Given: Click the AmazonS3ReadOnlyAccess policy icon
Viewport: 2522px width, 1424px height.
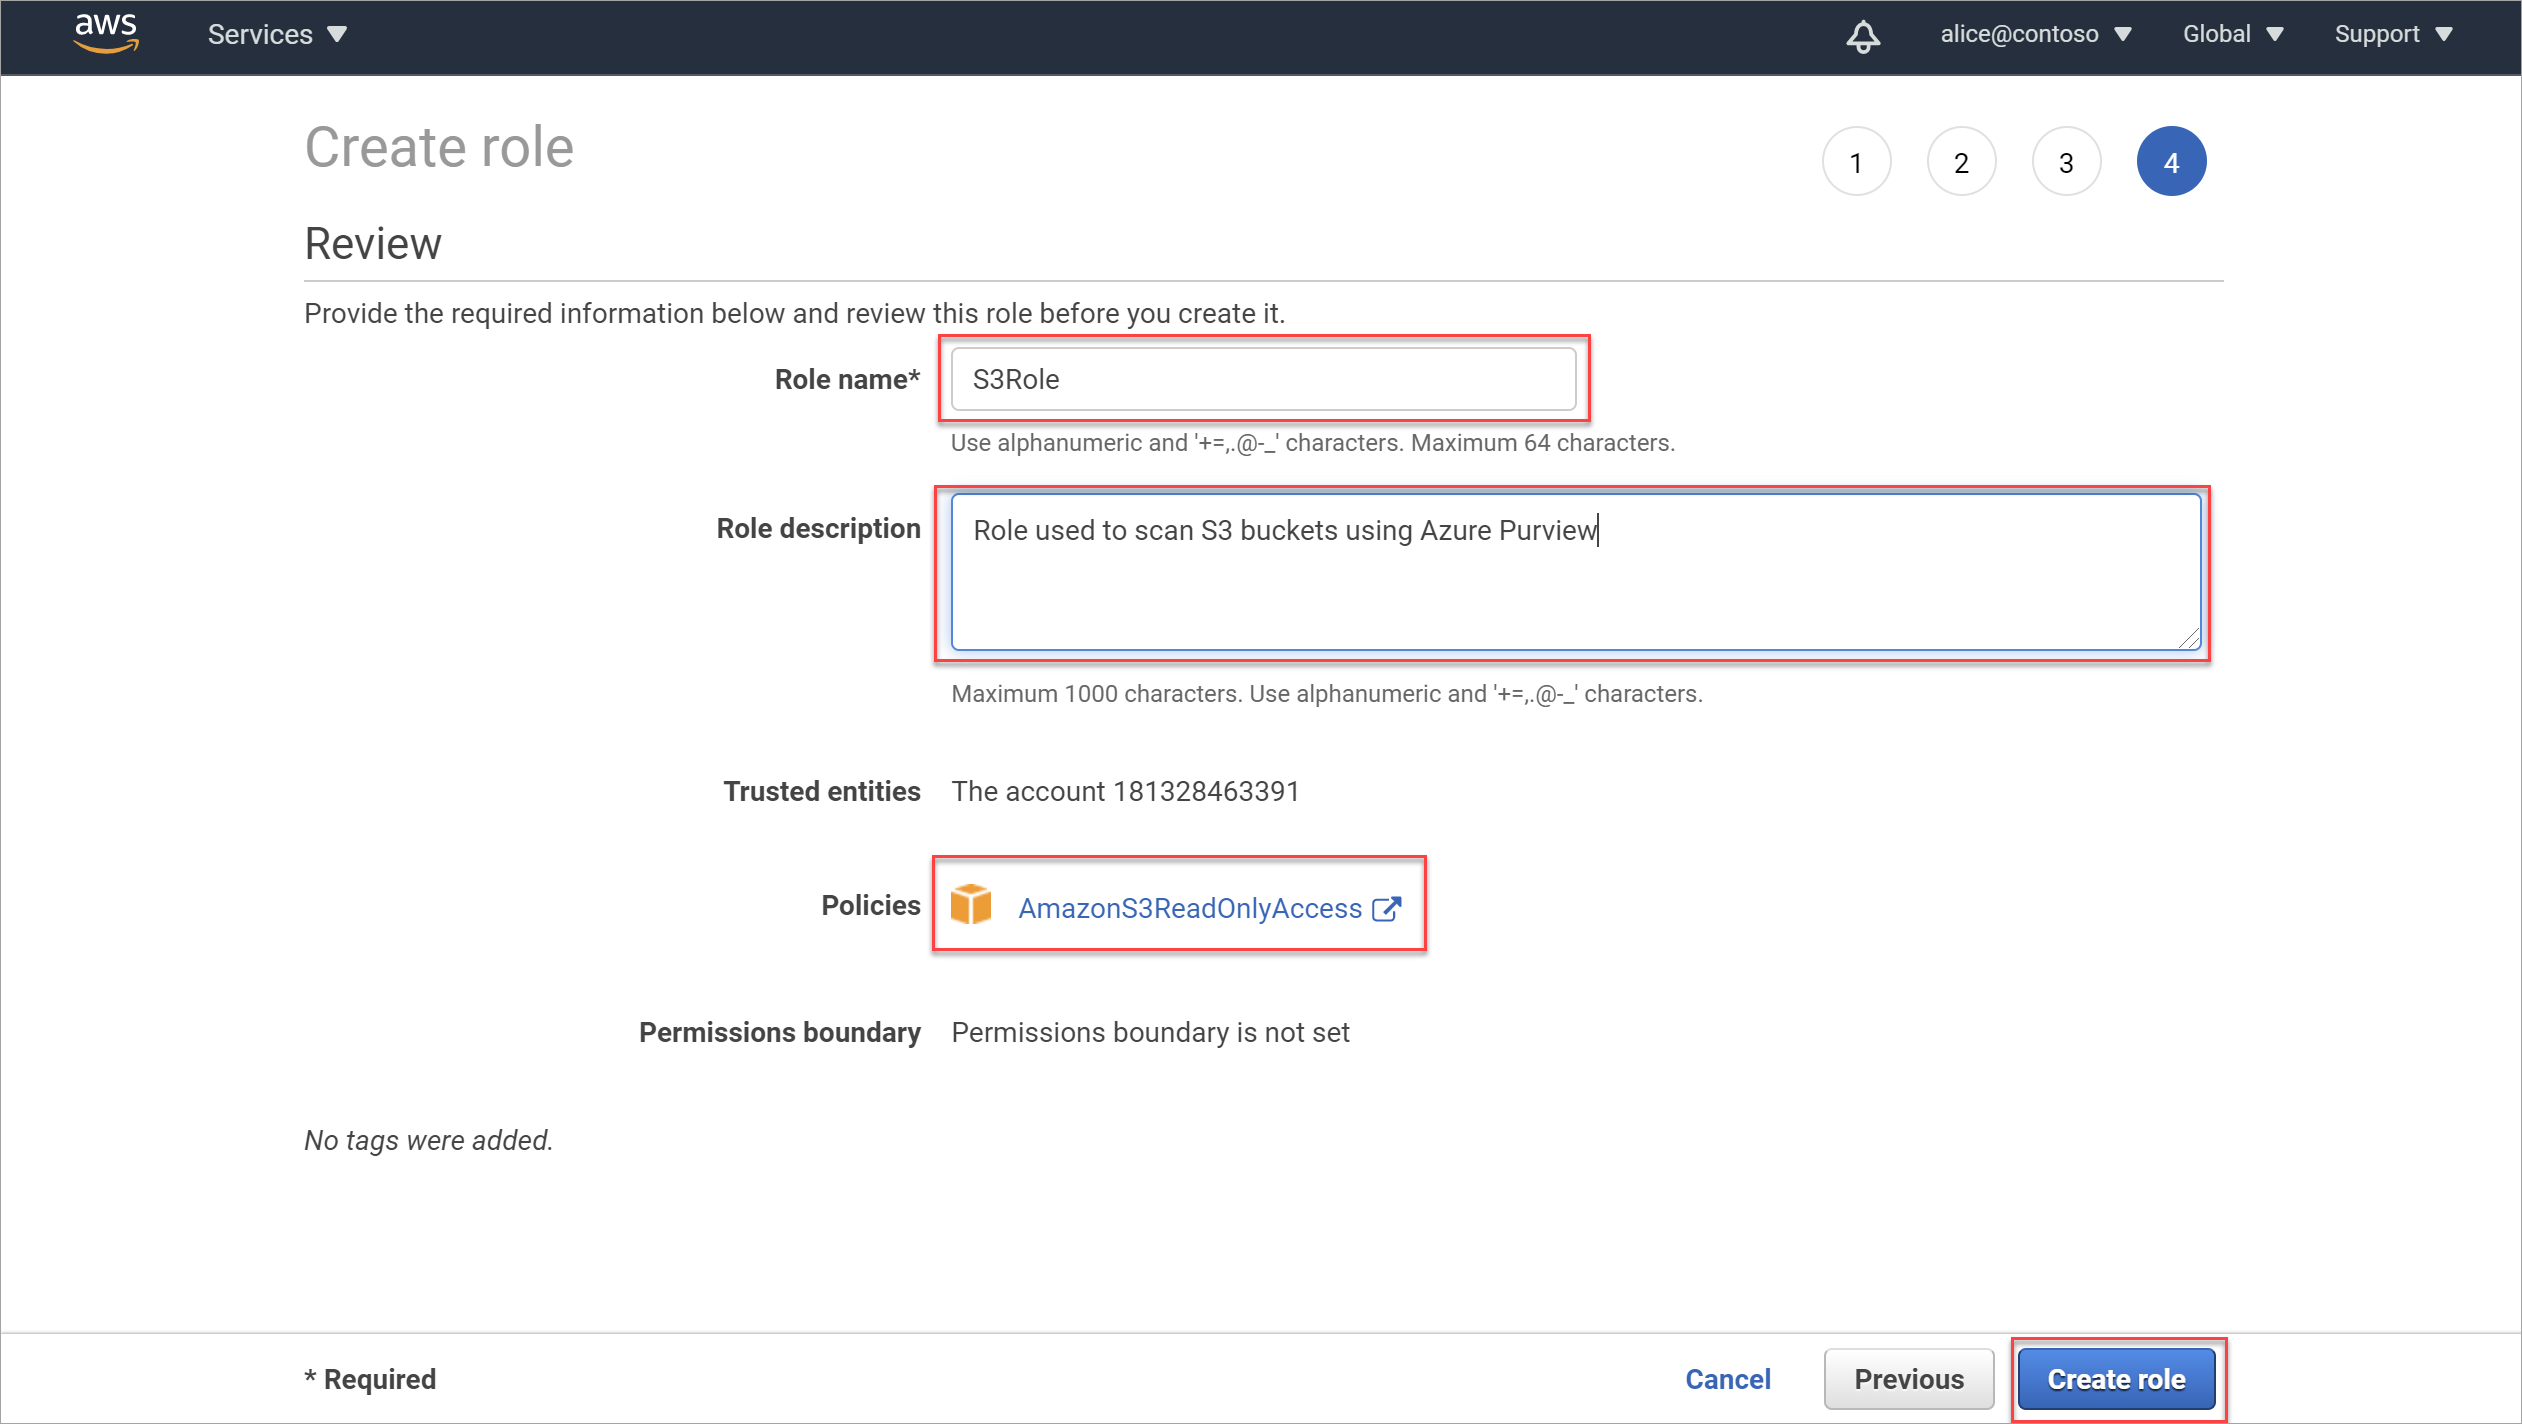Looking at the screenshot, I should 973,904.
